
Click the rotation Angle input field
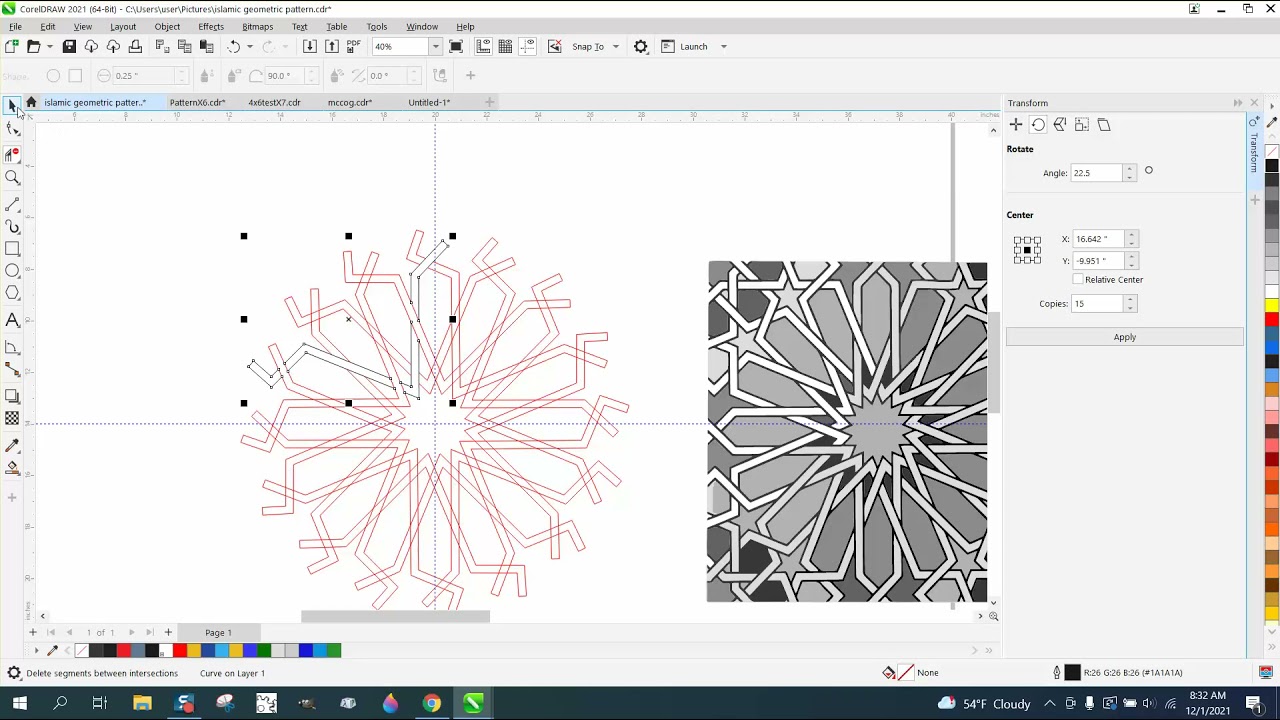tap(1096, 173)
